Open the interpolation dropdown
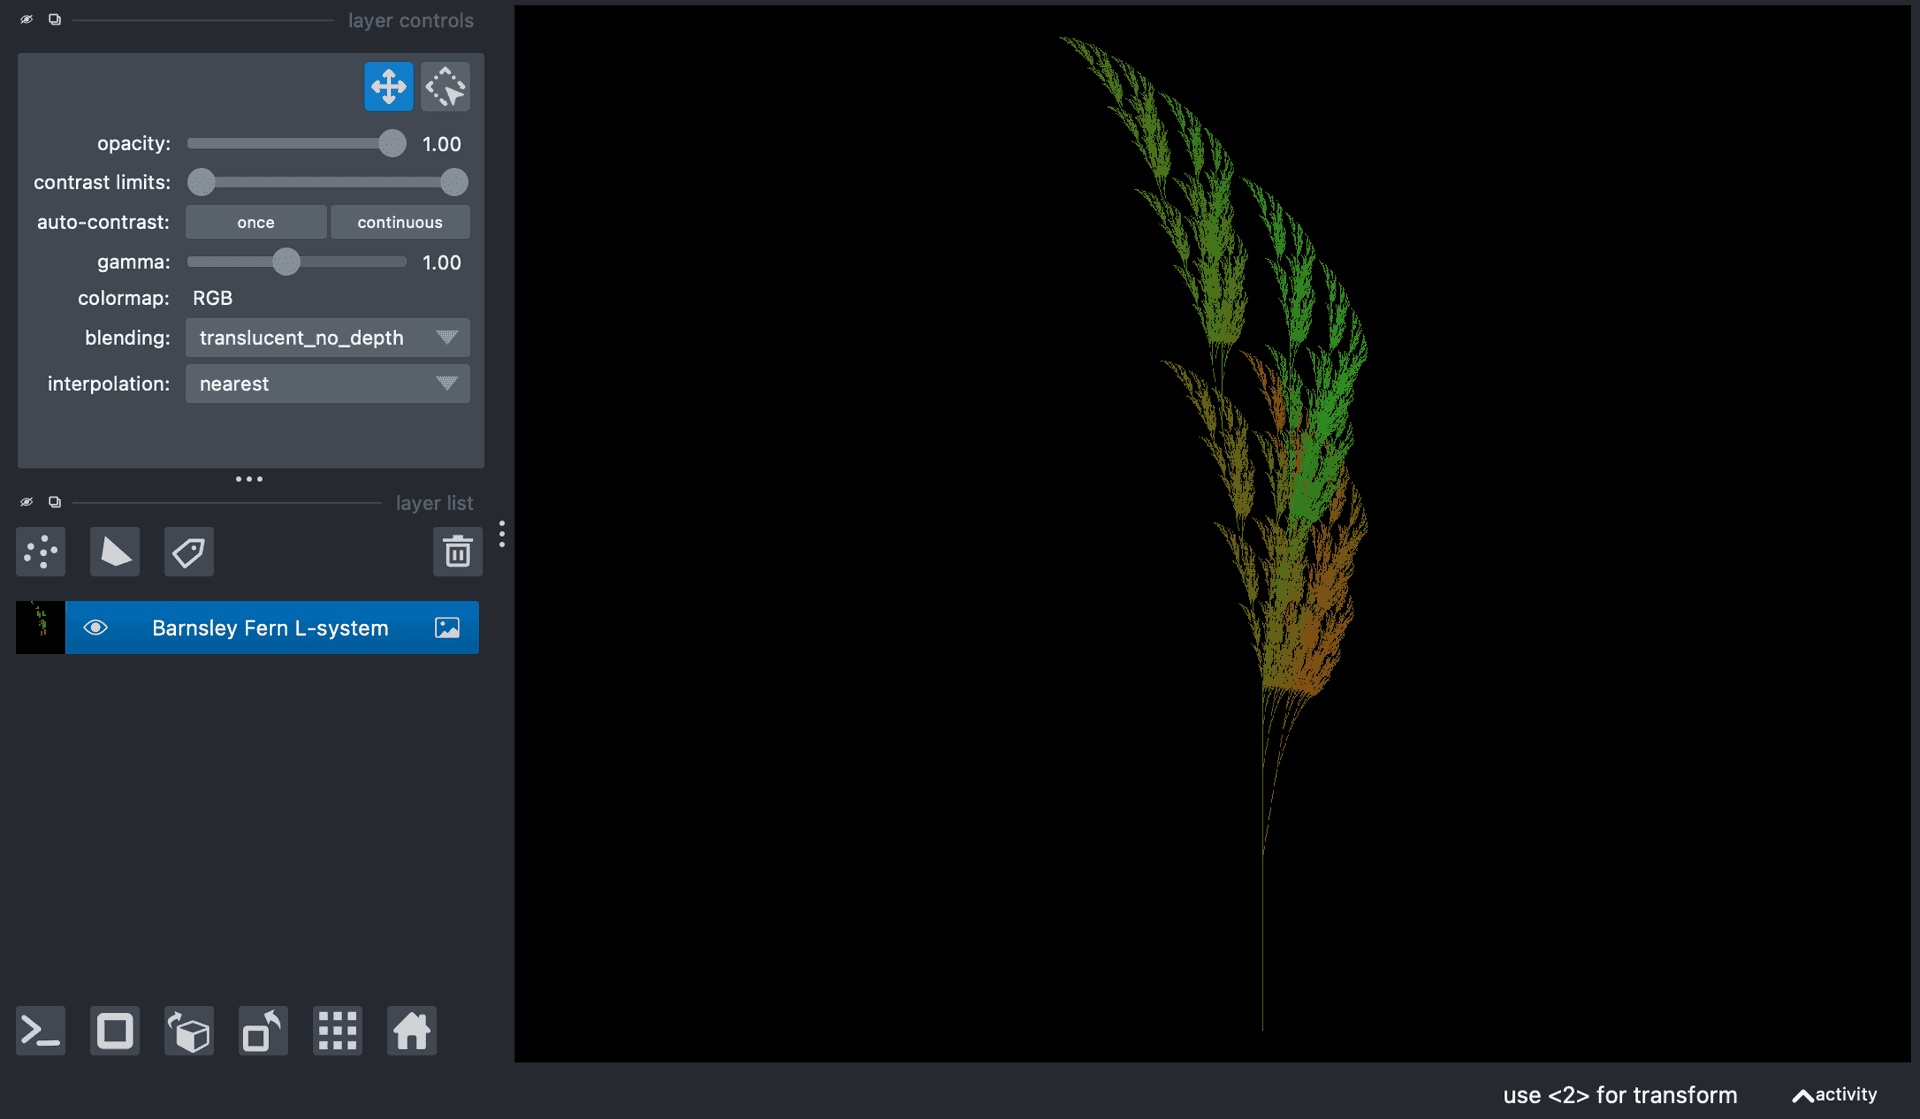This screenshot has width=1920, height=1119. (327, 384)
